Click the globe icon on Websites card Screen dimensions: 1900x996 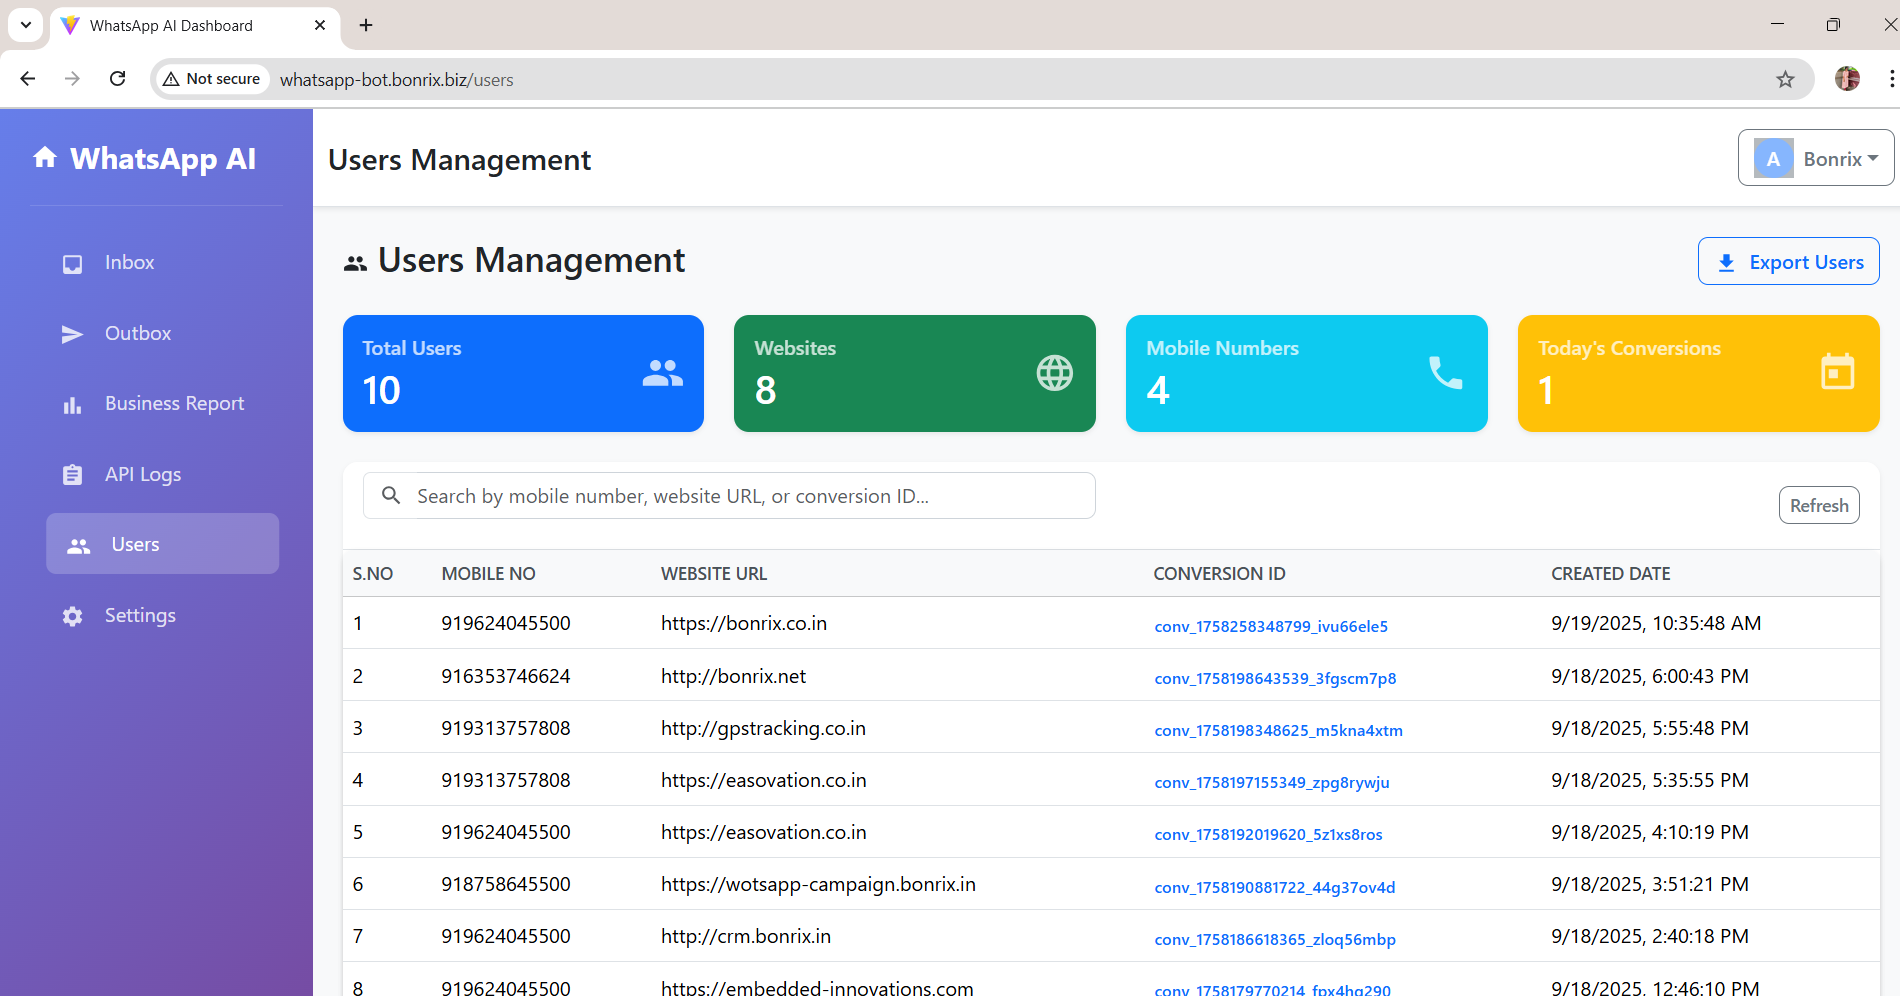(1052, 373)
